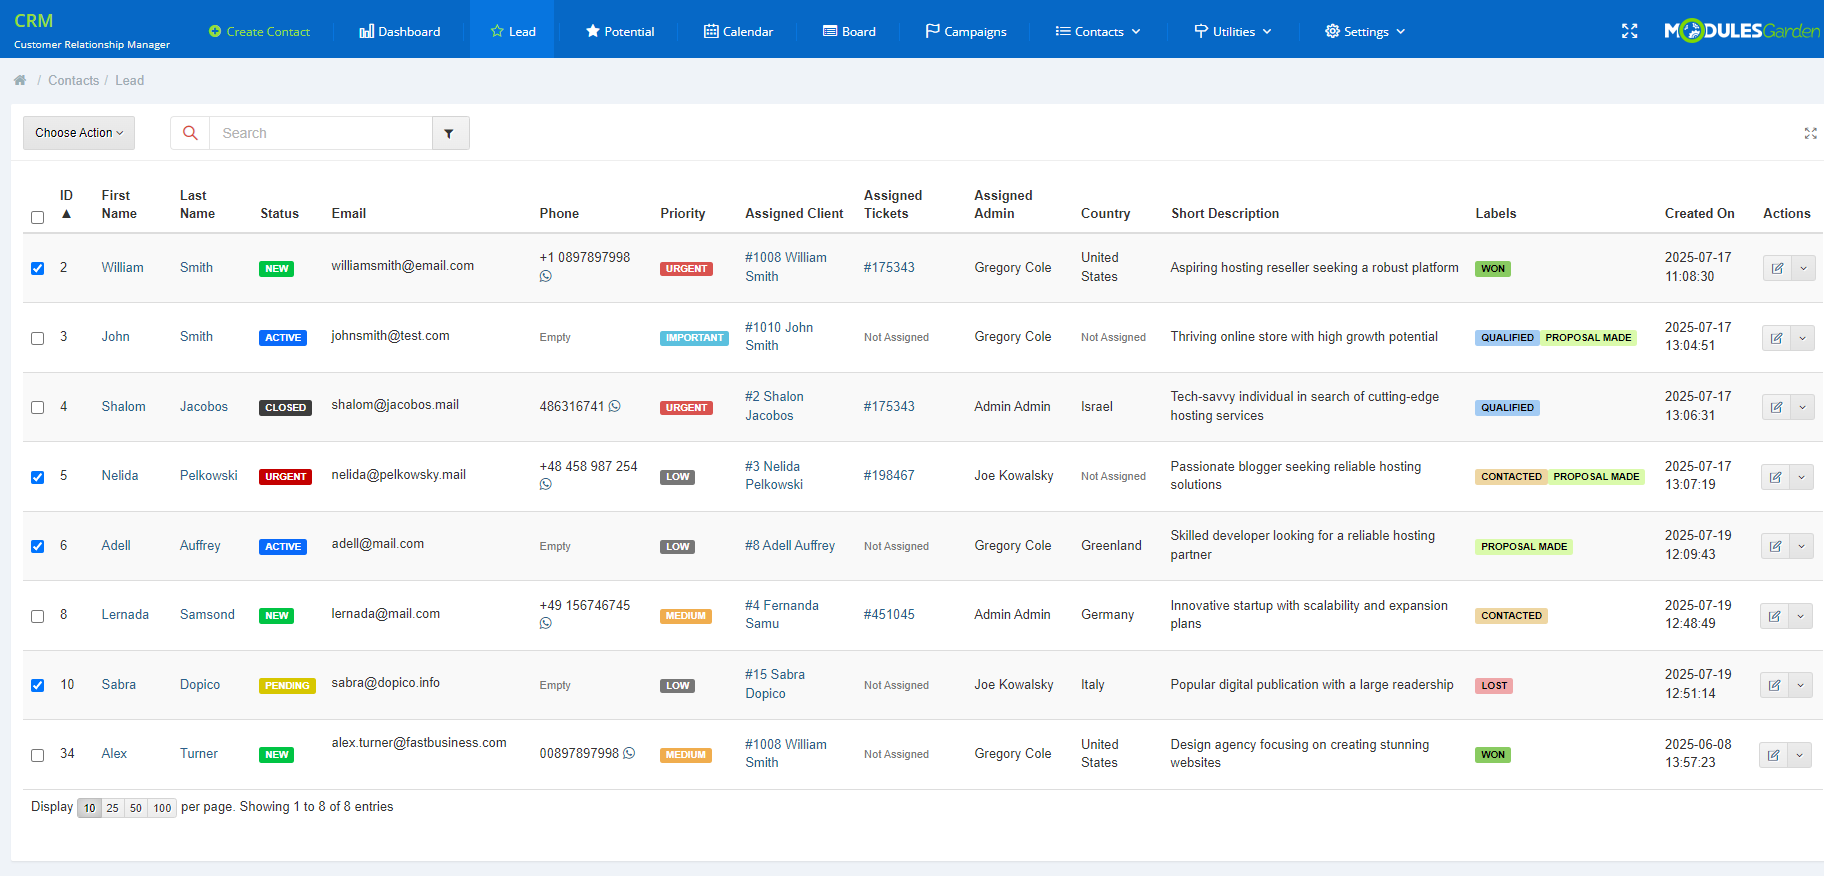
Task: Open the Campaigns menu item
Action: [x=966, y=31]
